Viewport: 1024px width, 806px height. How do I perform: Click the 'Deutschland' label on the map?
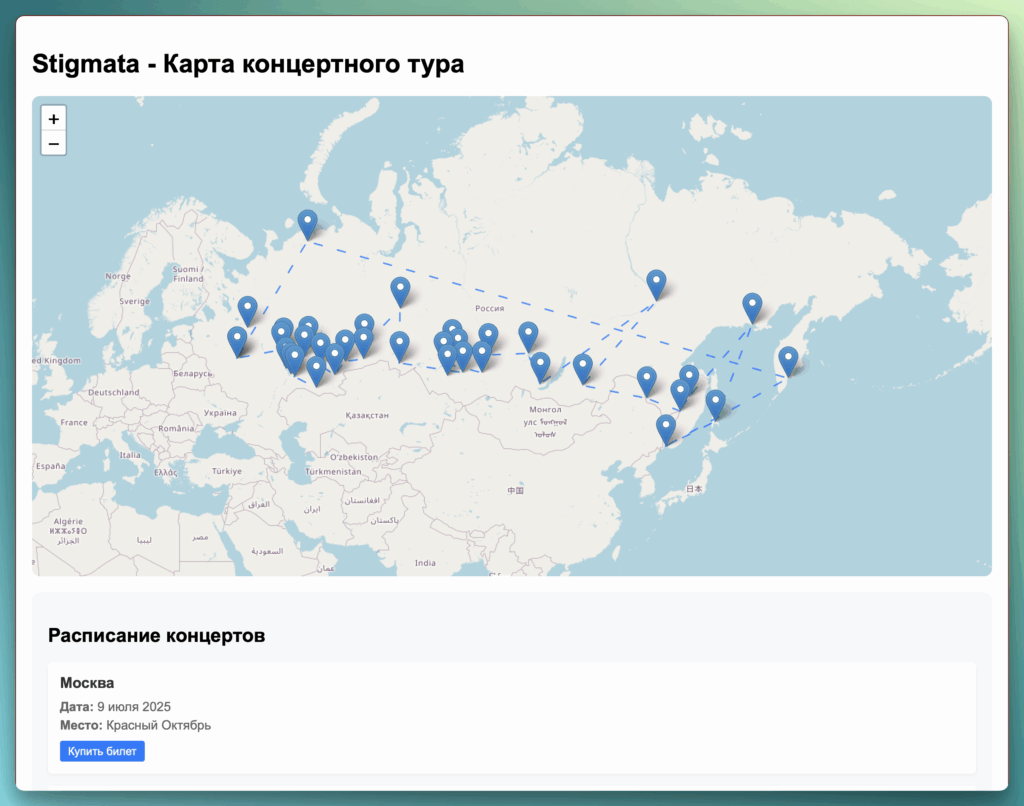pyautogui.click(x=114, y=393)
